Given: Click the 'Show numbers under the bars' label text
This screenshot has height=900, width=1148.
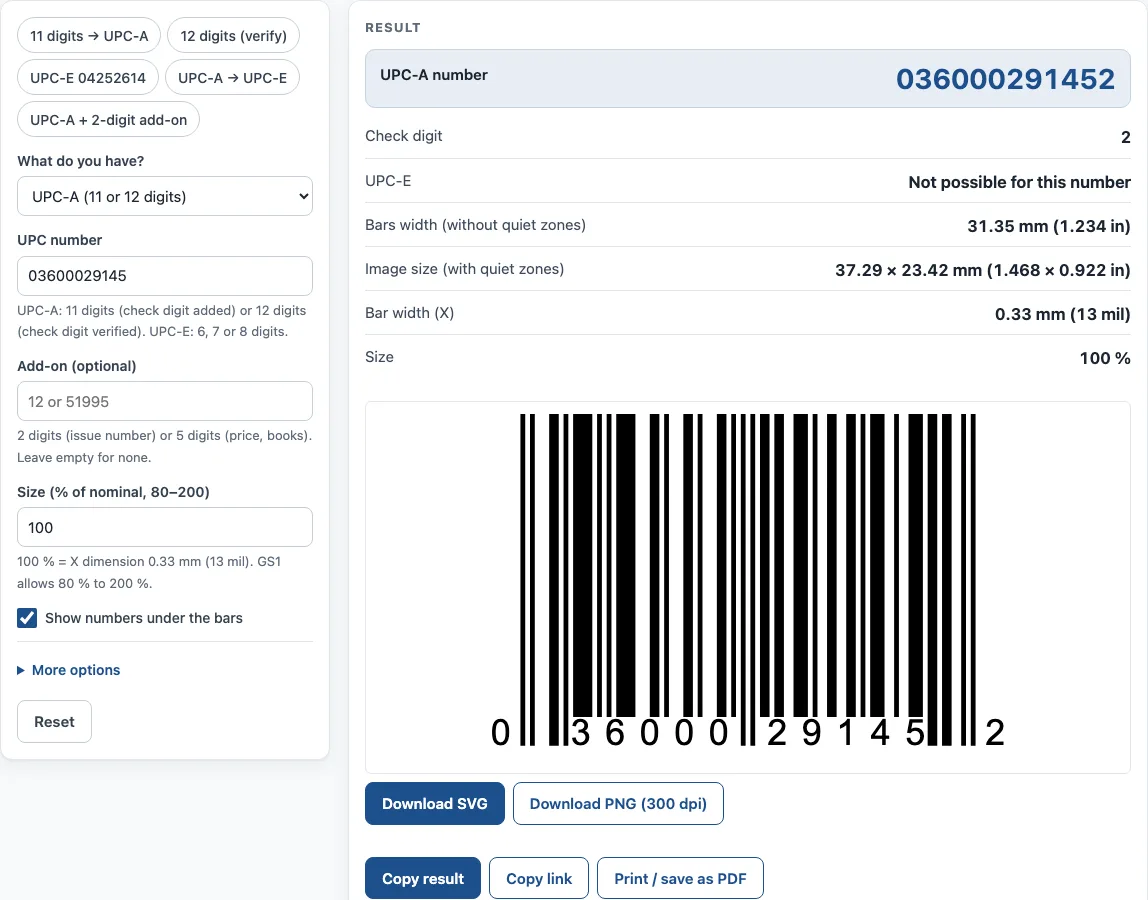Looking at the screenshot, I should click(x=144, y=618).
